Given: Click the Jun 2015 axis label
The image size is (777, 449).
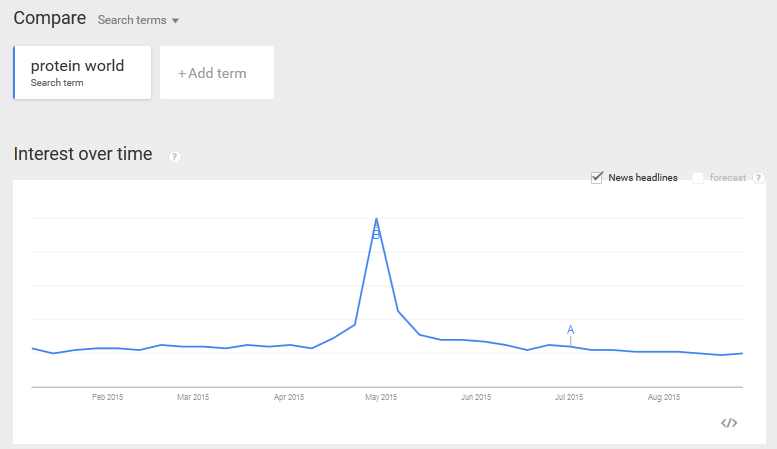Looking at the screenshot, I should point(476,397).
